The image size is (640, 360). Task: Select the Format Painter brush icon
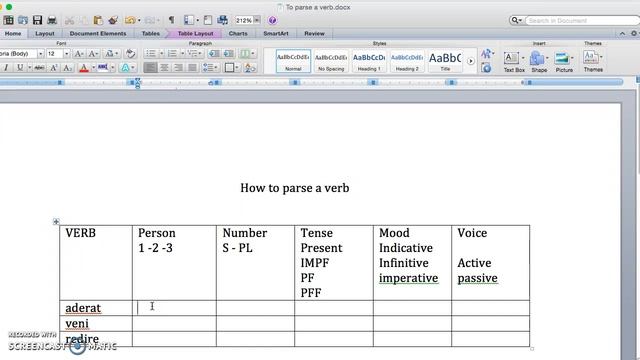click(x=113, y=20)
